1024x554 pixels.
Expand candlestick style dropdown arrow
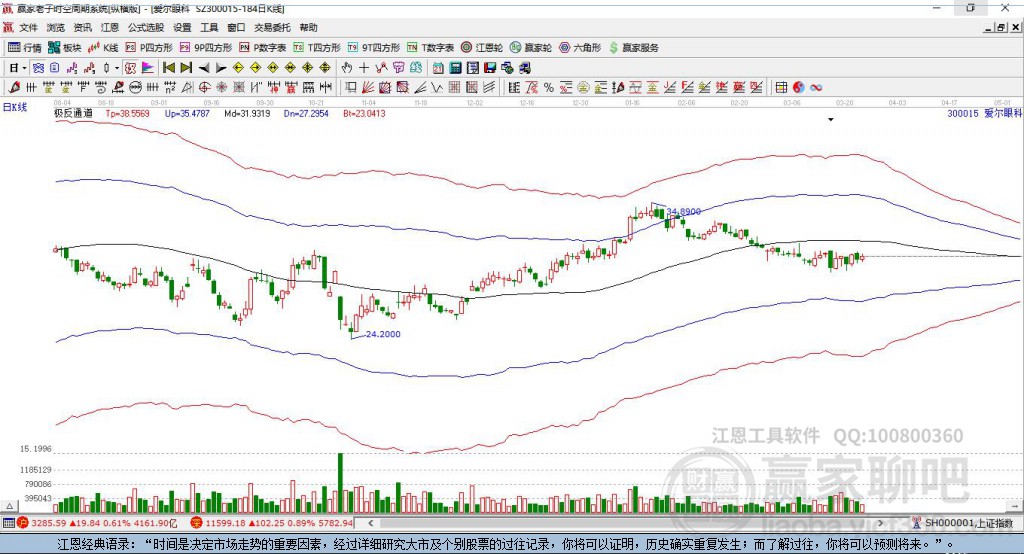click(117, 68)
